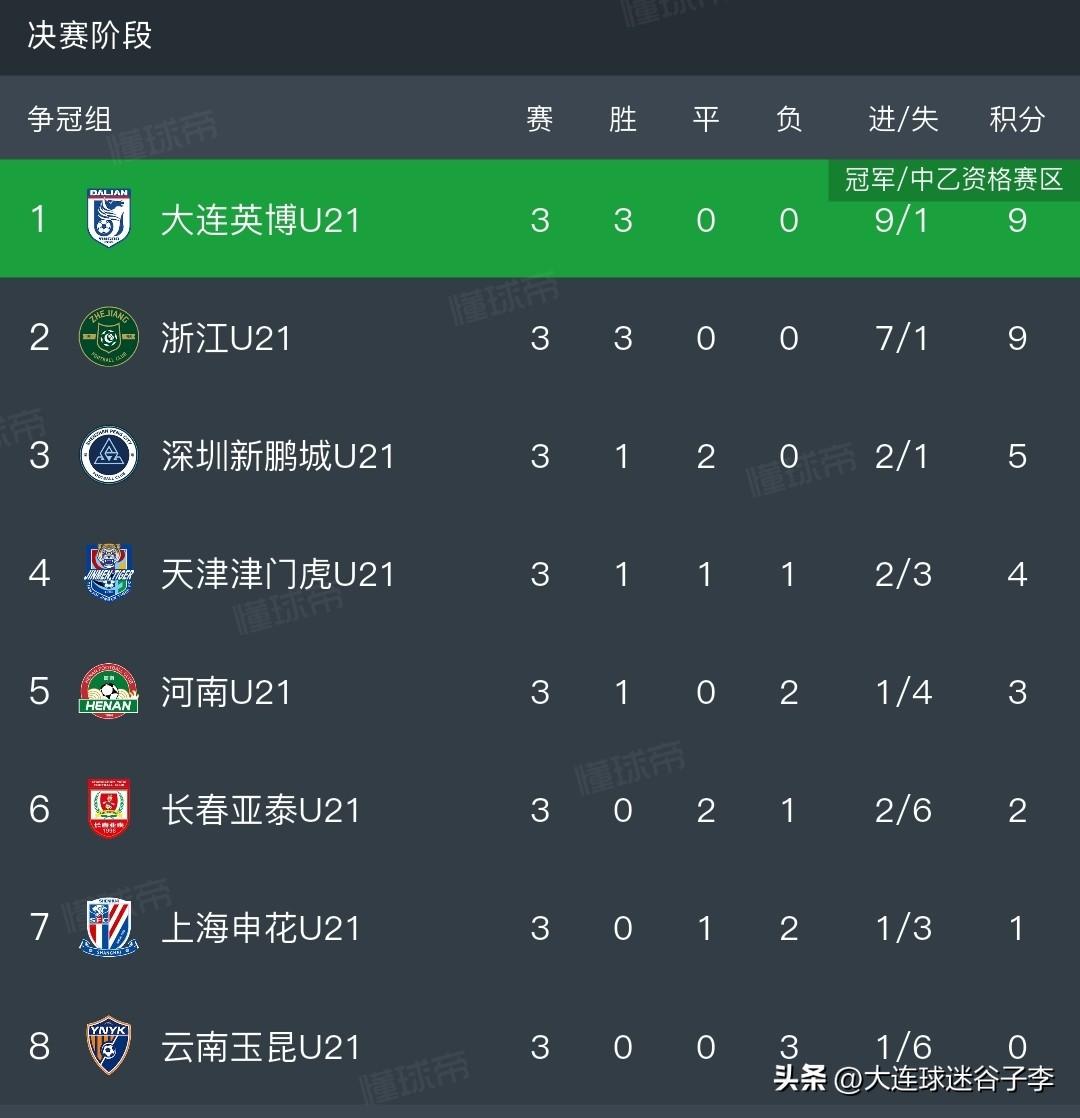
Task: Open team name 大连英博U21
Action: click(x=260, y=220)
